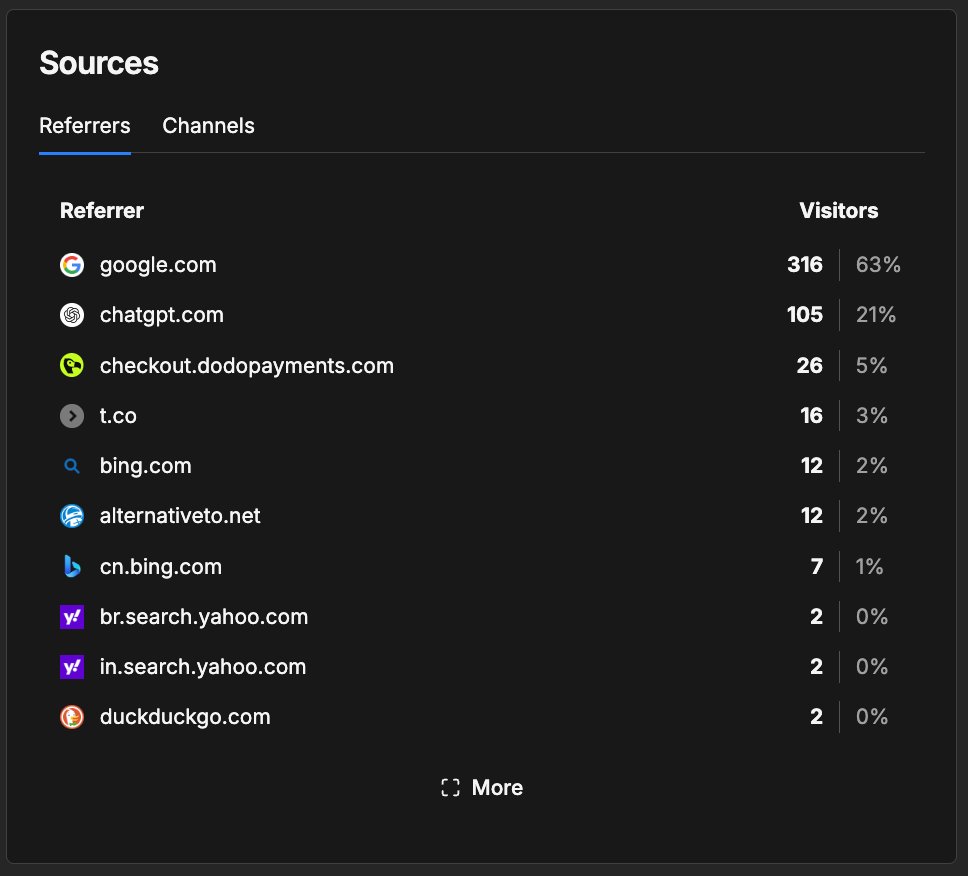Viewport: 968px width, 876px height.
Task: Click the 63% share for google.com
Action: (878, 265)
